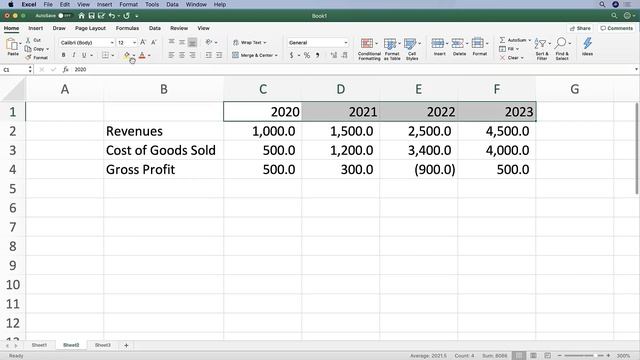Click the Format painter brush
This screenshot has height=360, width=640.
pos(36,58)
